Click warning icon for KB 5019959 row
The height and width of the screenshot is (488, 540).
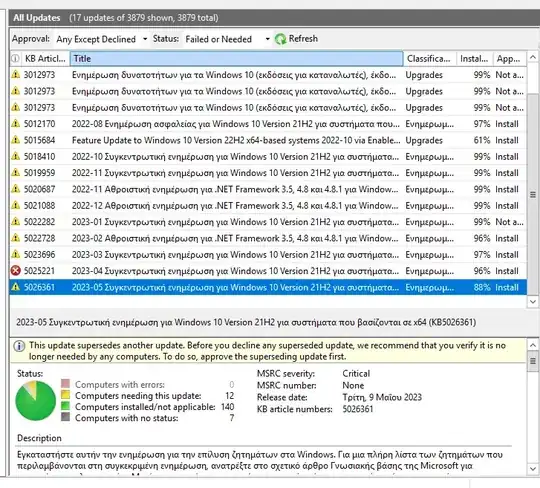15,173
